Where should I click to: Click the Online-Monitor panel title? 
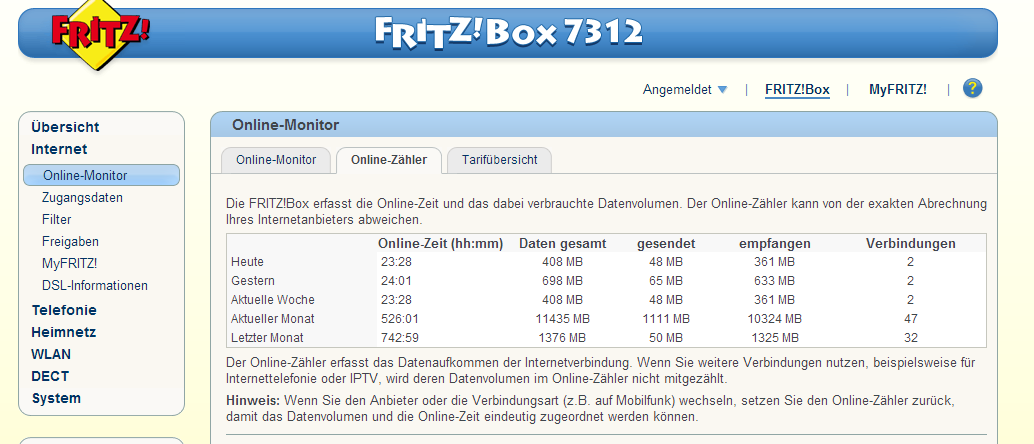[x=286, y=125]
